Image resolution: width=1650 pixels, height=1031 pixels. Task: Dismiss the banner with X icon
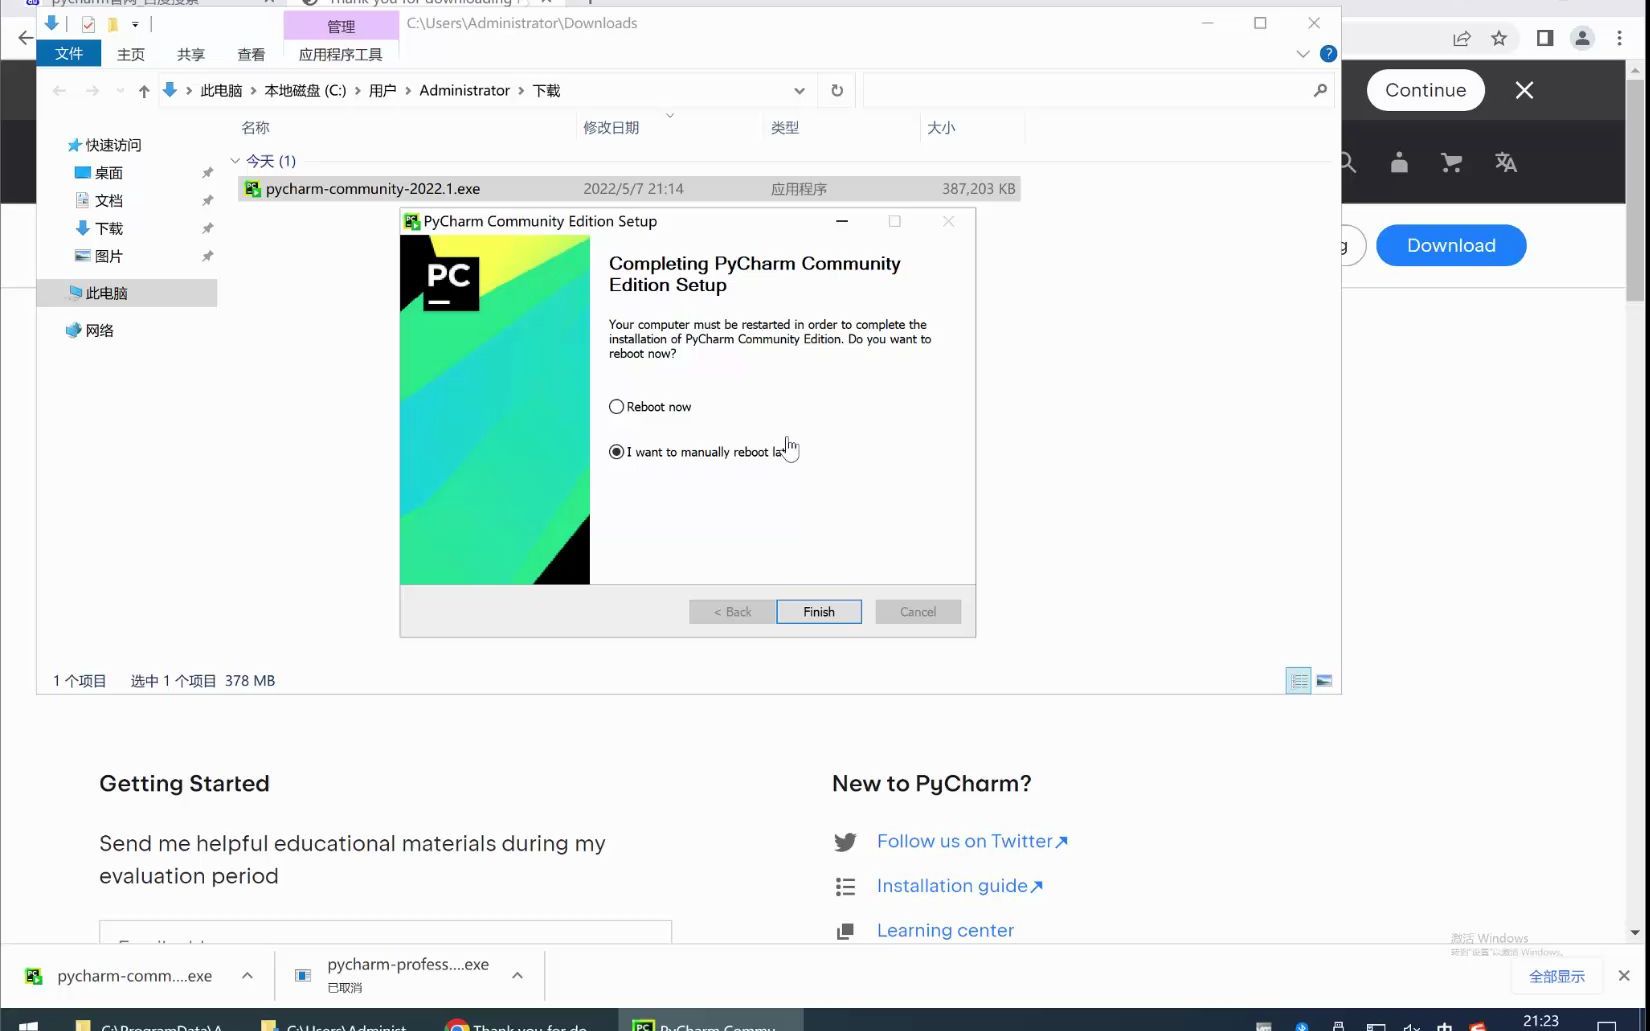(x=1524, y=90)
